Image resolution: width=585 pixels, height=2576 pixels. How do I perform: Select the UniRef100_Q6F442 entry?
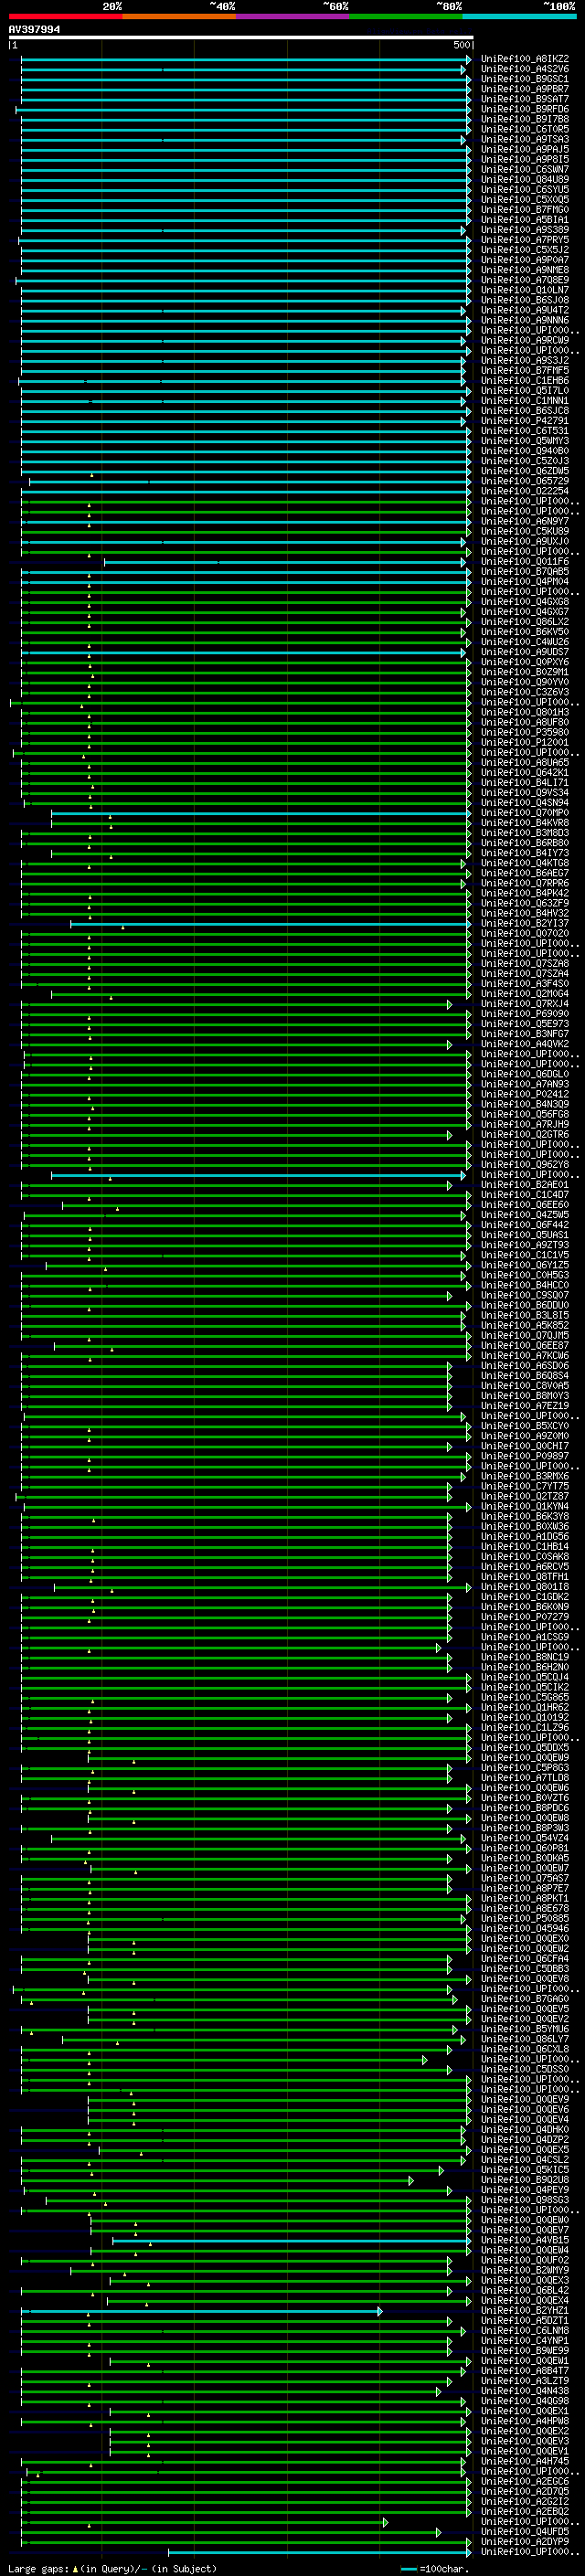525,1225
